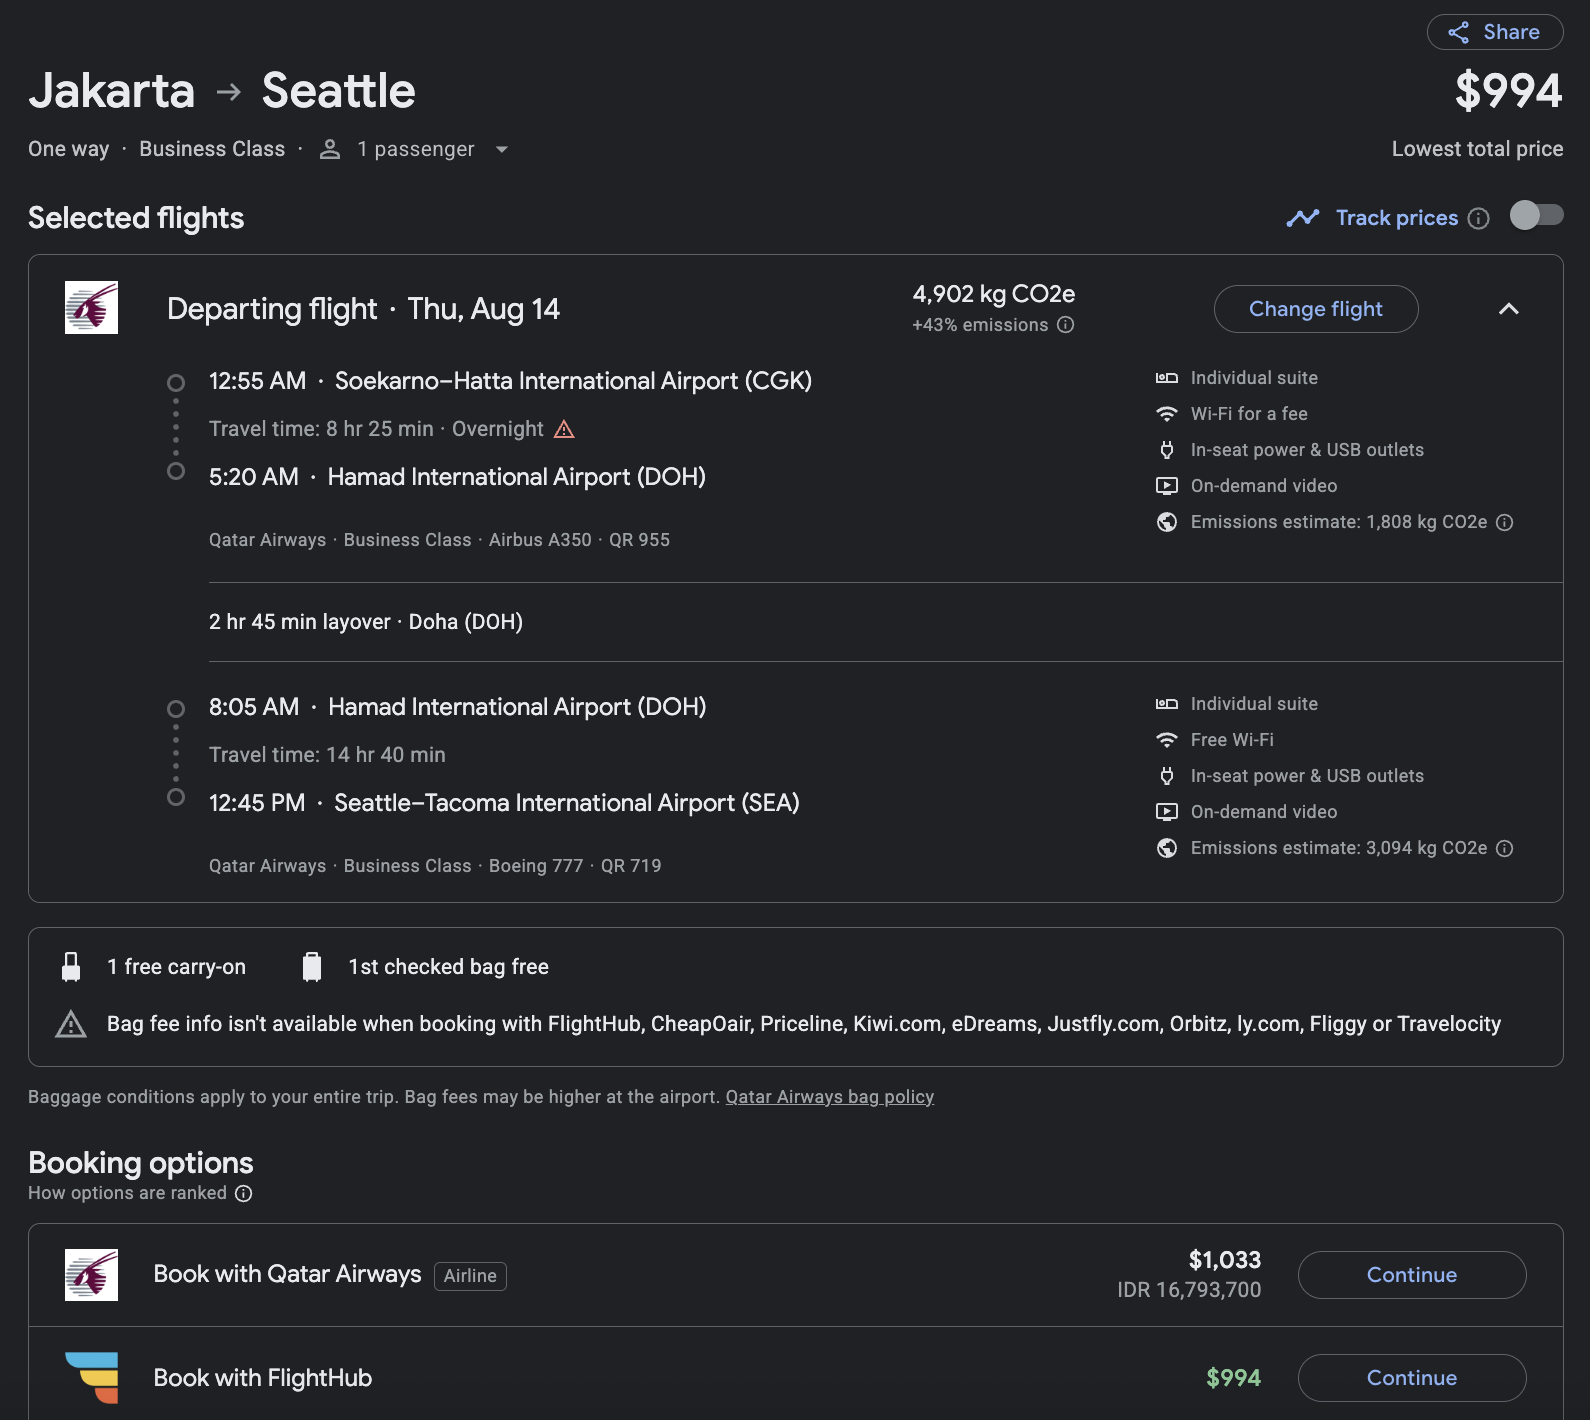Viewport: 1590px width, 1420px height.
Task: Click the Track prices trend icon
Action: click(x=1303, y=218)
